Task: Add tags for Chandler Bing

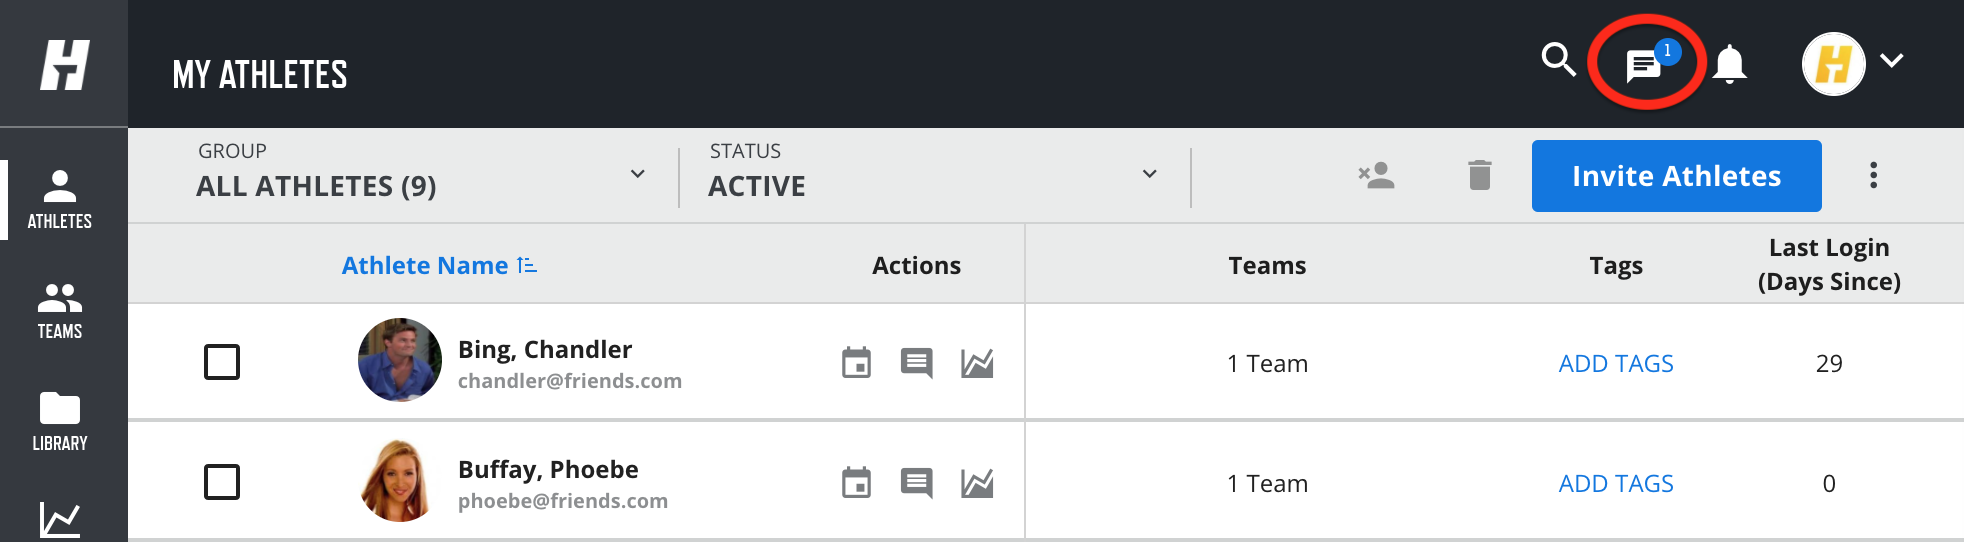Action: pyautogui.click(x=1616, y=364)
